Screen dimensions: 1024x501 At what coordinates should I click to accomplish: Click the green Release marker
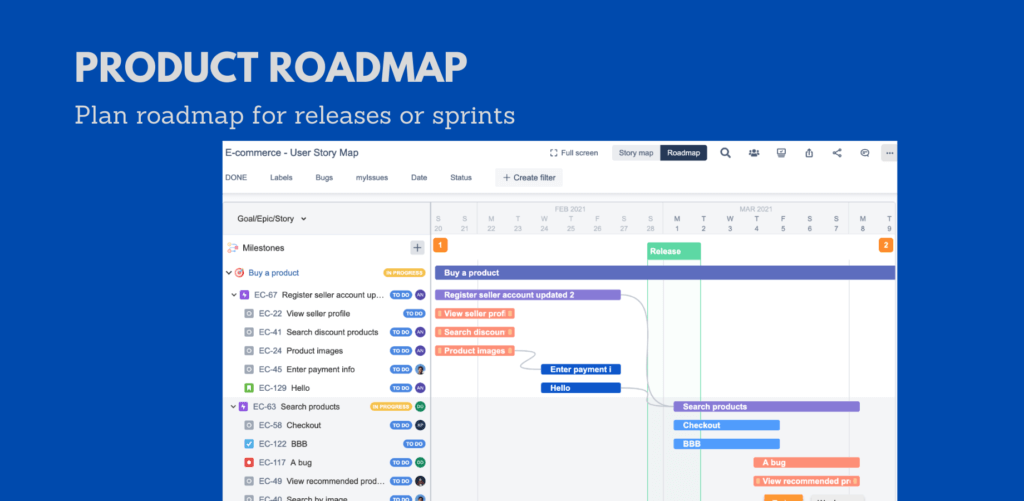pyautogui.click(x=674, y=251)
